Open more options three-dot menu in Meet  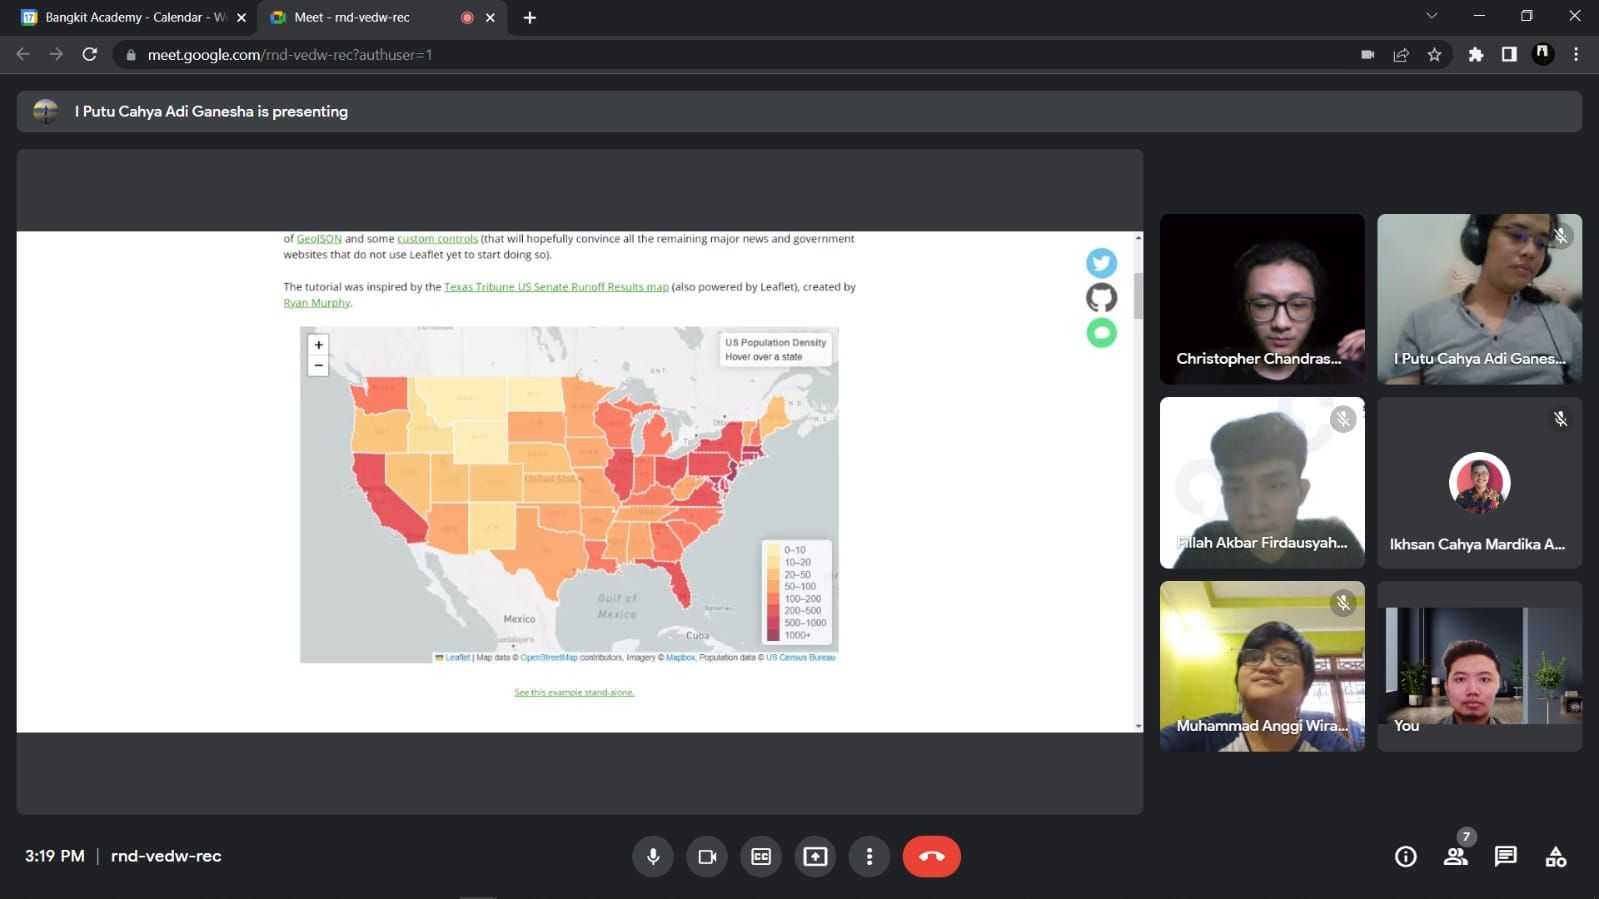pyautogui.click(x=869, y=857)
